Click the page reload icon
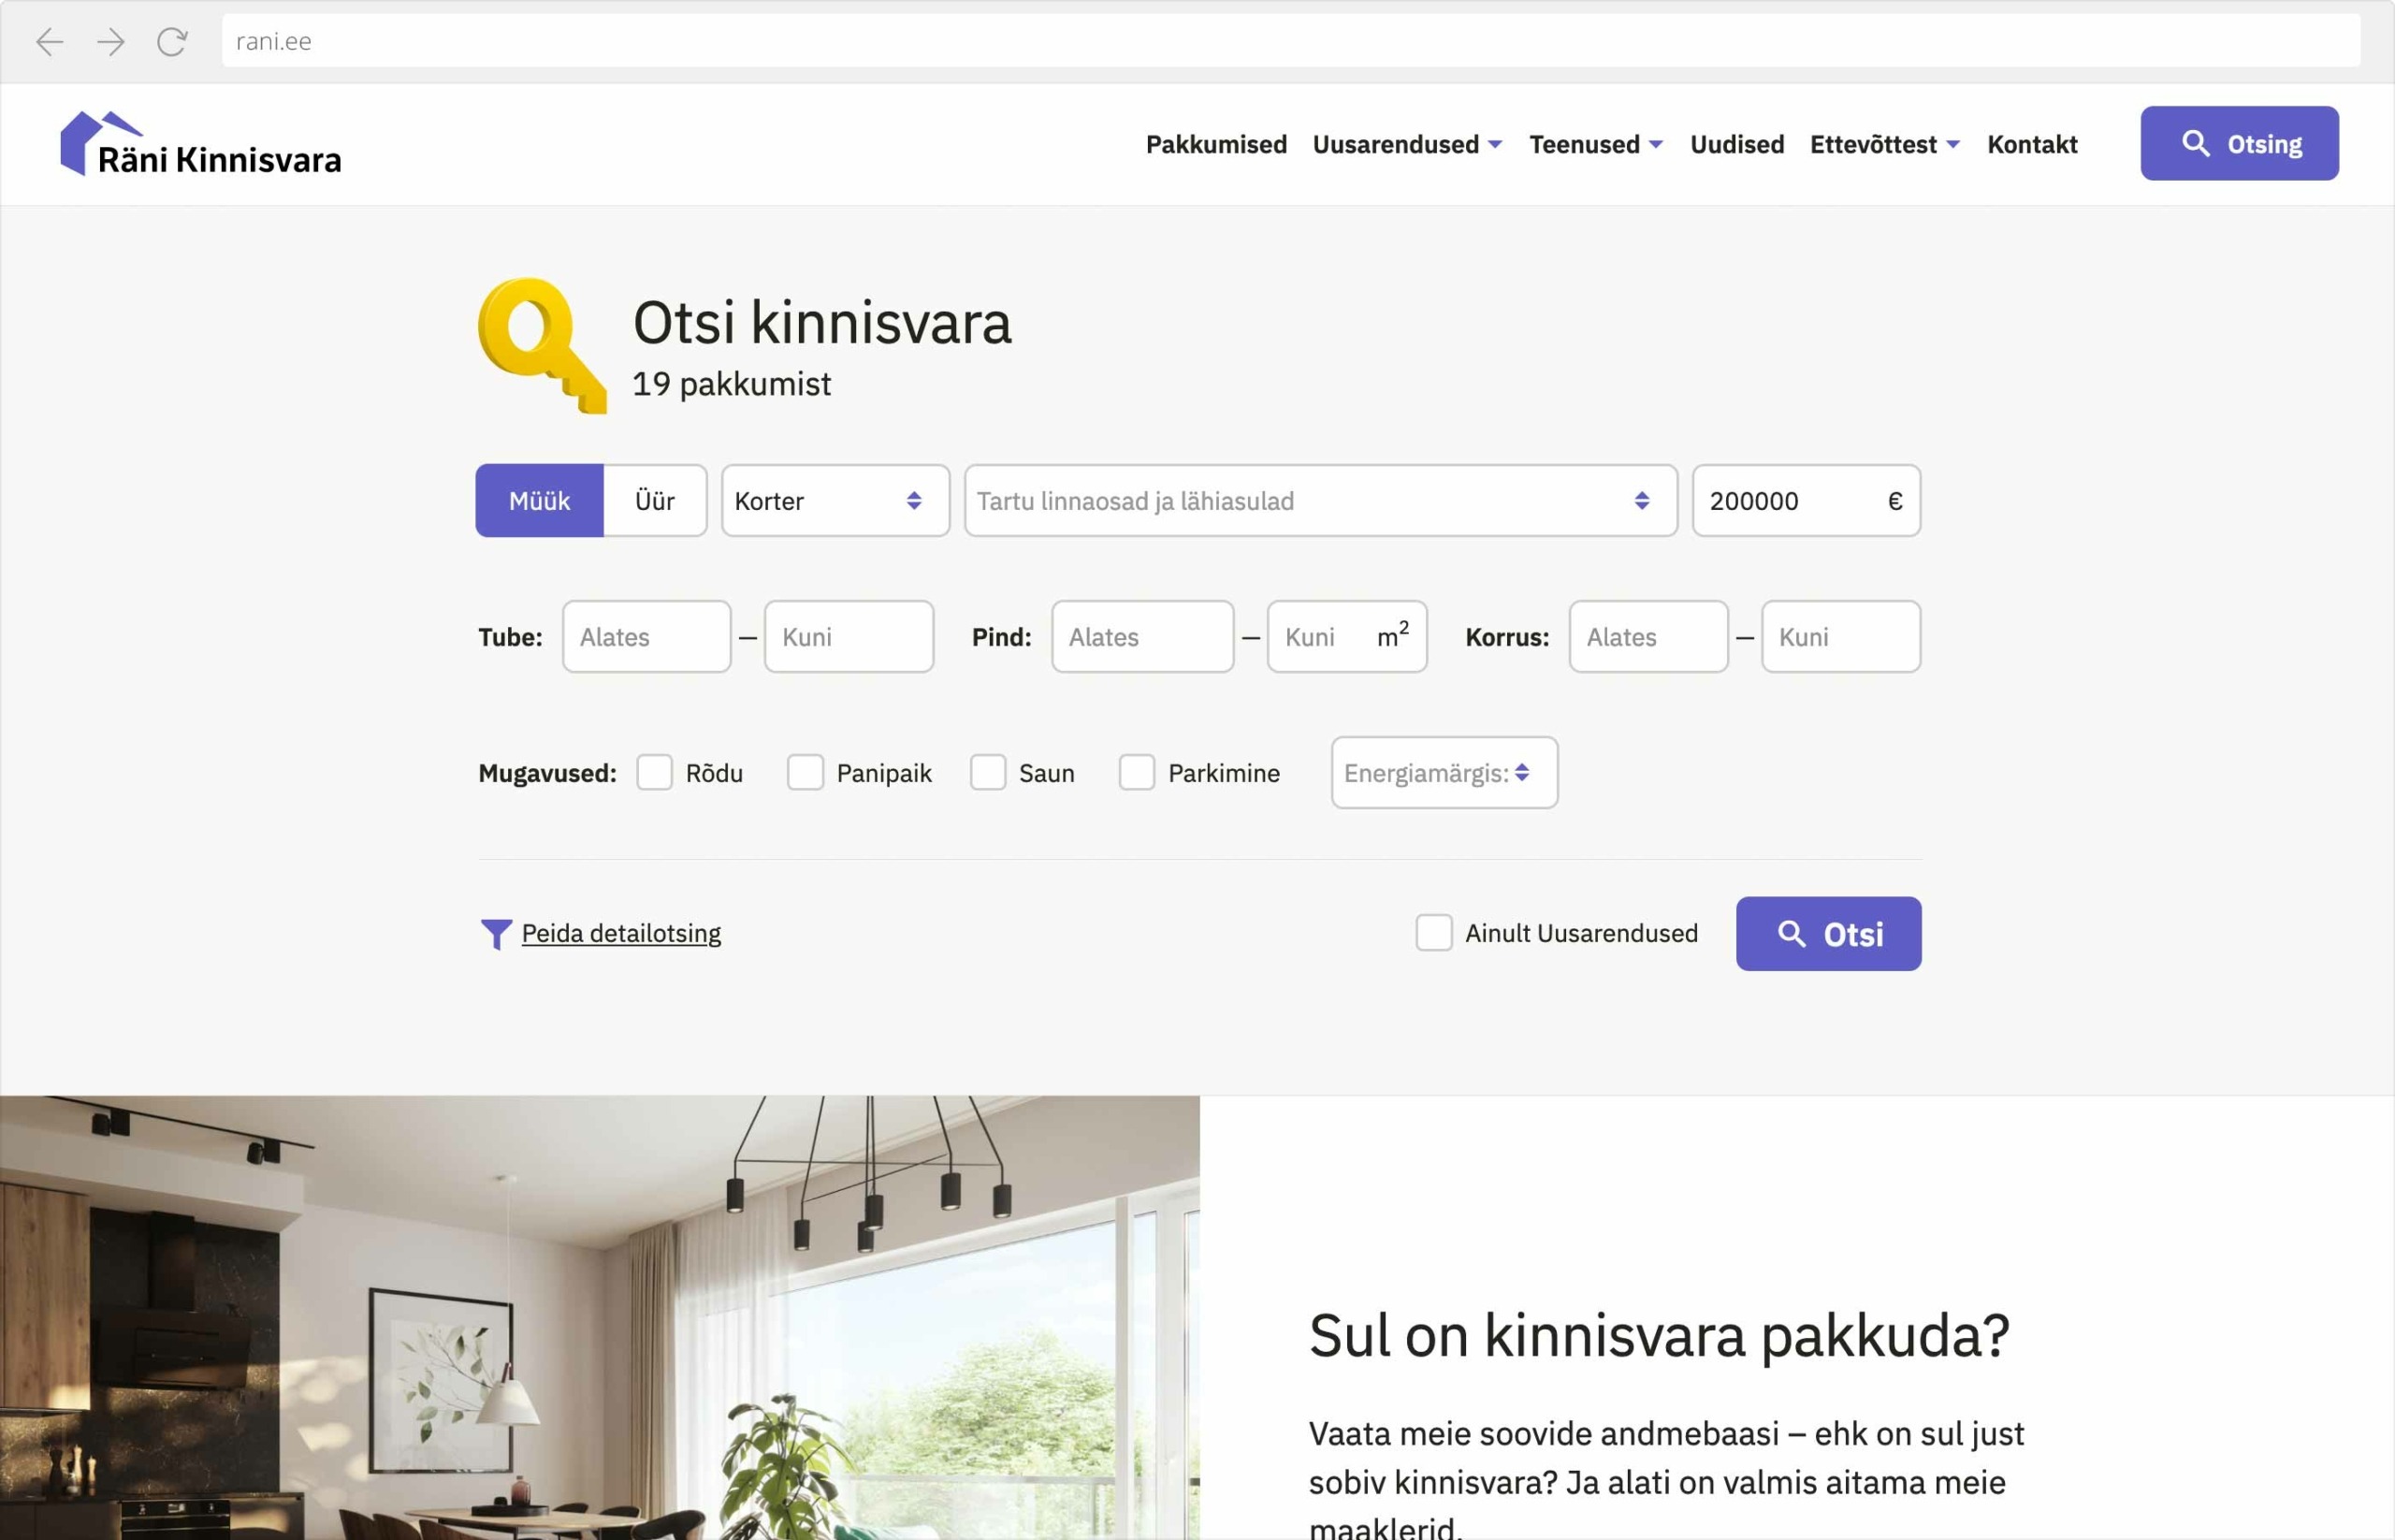Viewport: 2395px width, 1540px height. coord(171,41)
